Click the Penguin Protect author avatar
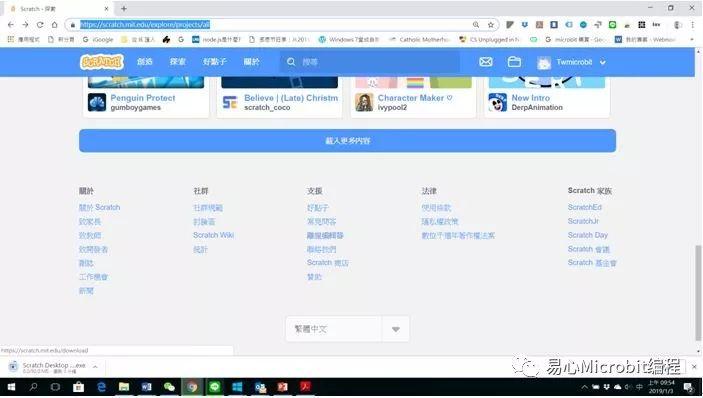Image resolution: width=703 pixels, height=398 pixels. [97, 102]
